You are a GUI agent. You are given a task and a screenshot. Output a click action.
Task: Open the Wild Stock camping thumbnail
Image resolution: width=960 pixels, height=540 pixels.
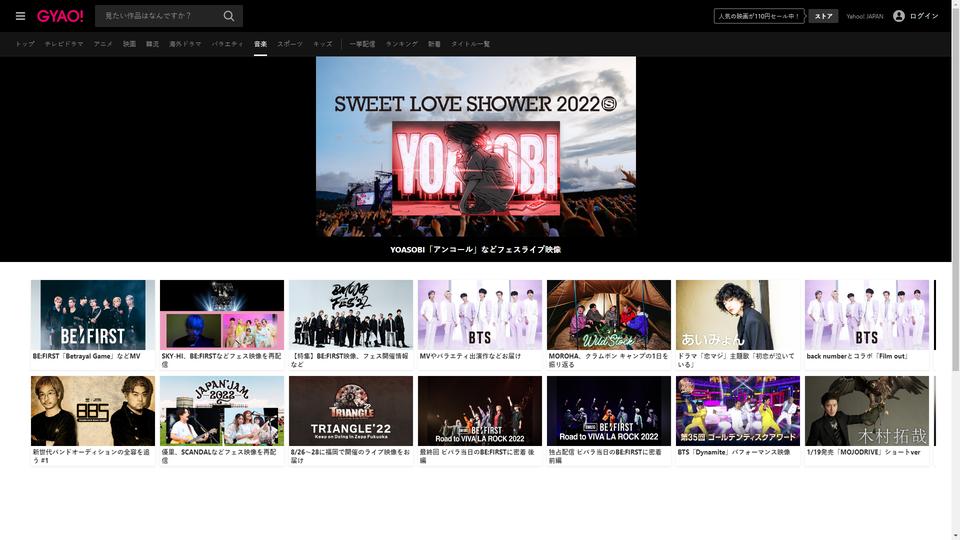pyautogui.click(x=609, y=315)
